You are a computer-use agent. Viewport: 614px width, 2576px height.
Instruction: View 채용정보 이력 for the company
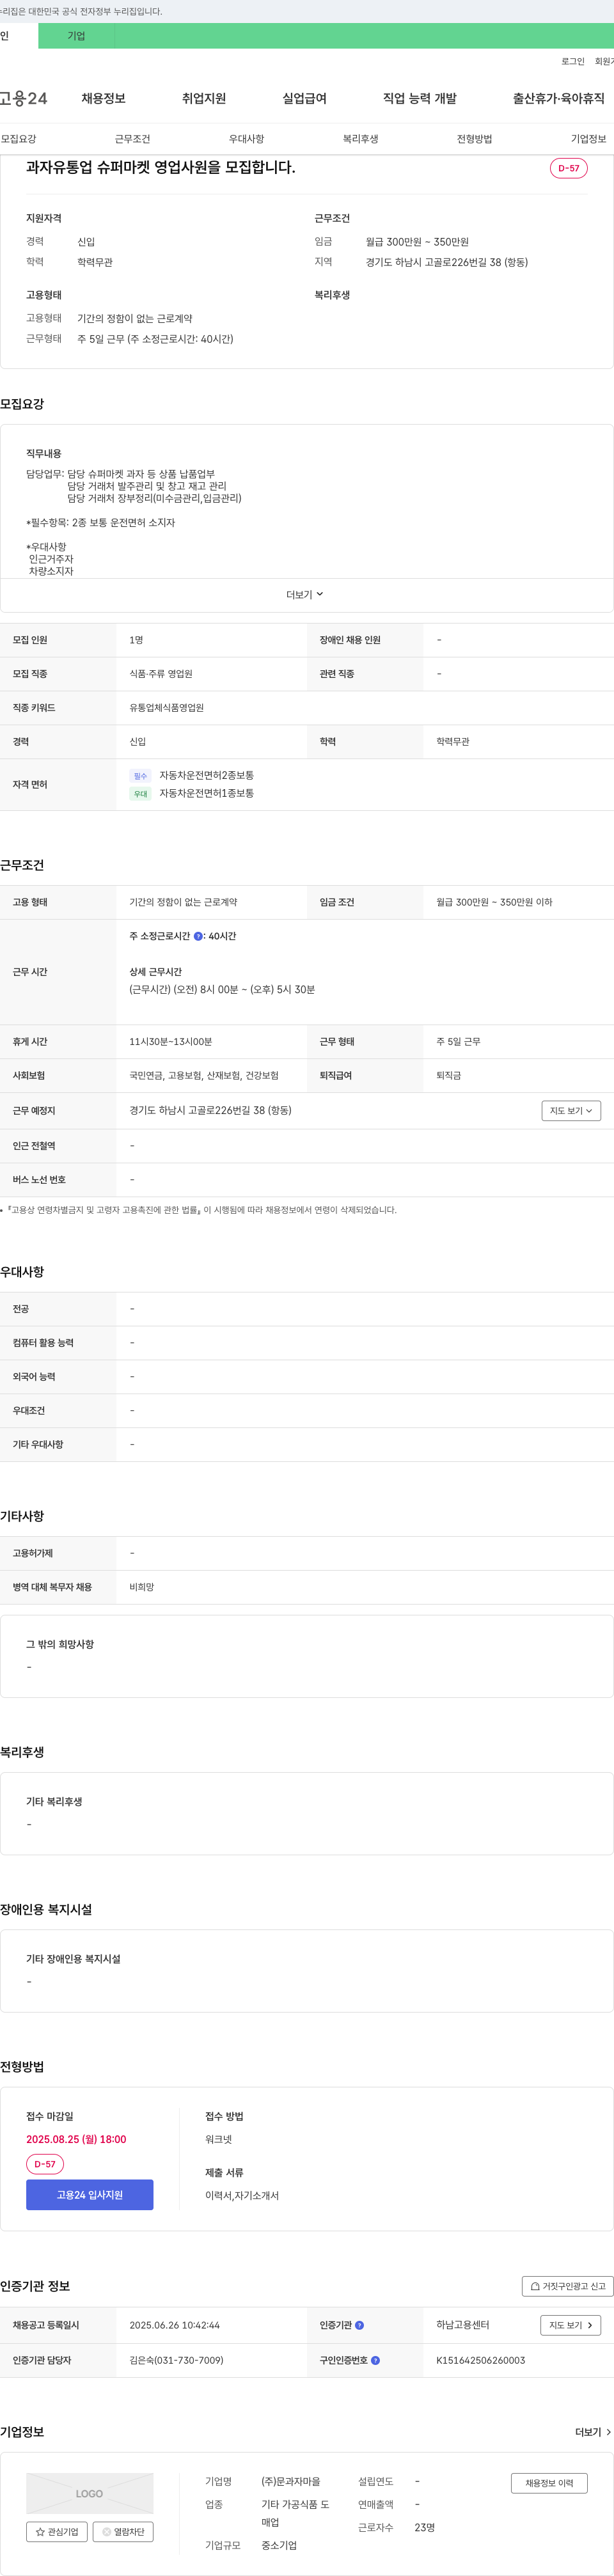point(549,2483)
